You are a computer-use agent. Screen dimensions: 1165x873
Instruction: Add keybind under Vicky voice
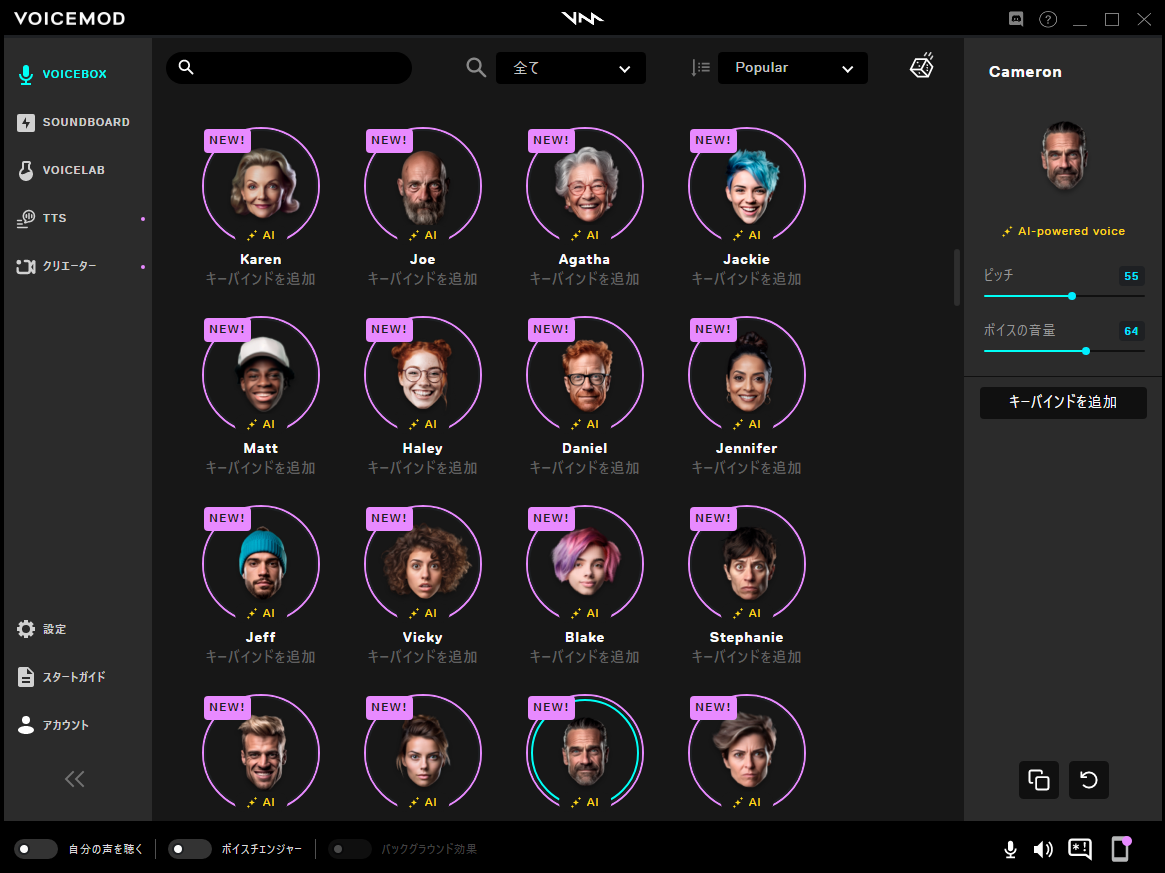(x=423, y=657)
